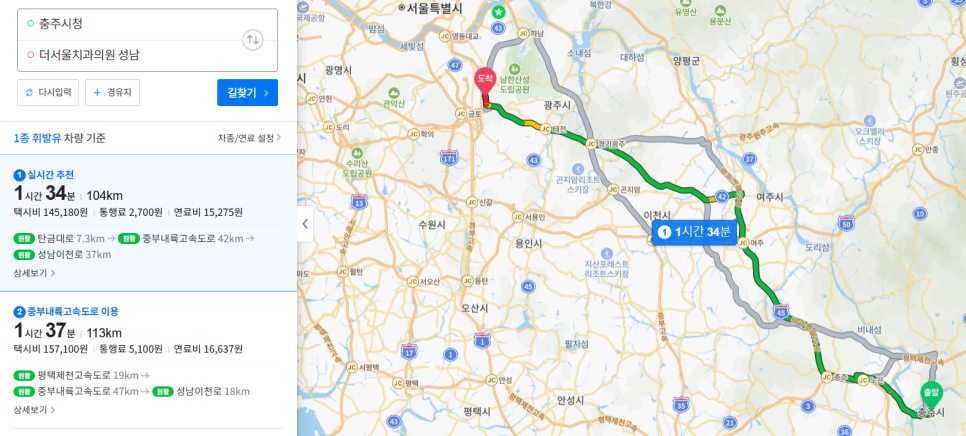
Task: Click the 경기광주 JC junction marker
Action: (591, 144)
